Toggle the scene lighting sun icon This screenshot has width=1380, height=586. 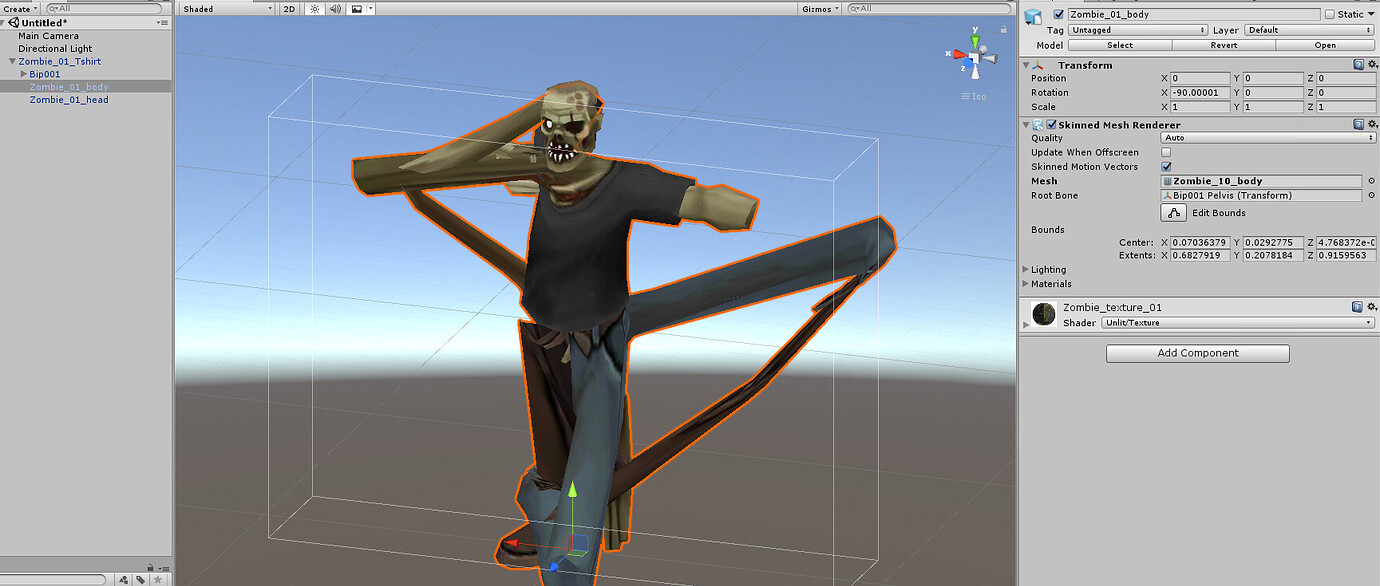(x=313, y=8)
